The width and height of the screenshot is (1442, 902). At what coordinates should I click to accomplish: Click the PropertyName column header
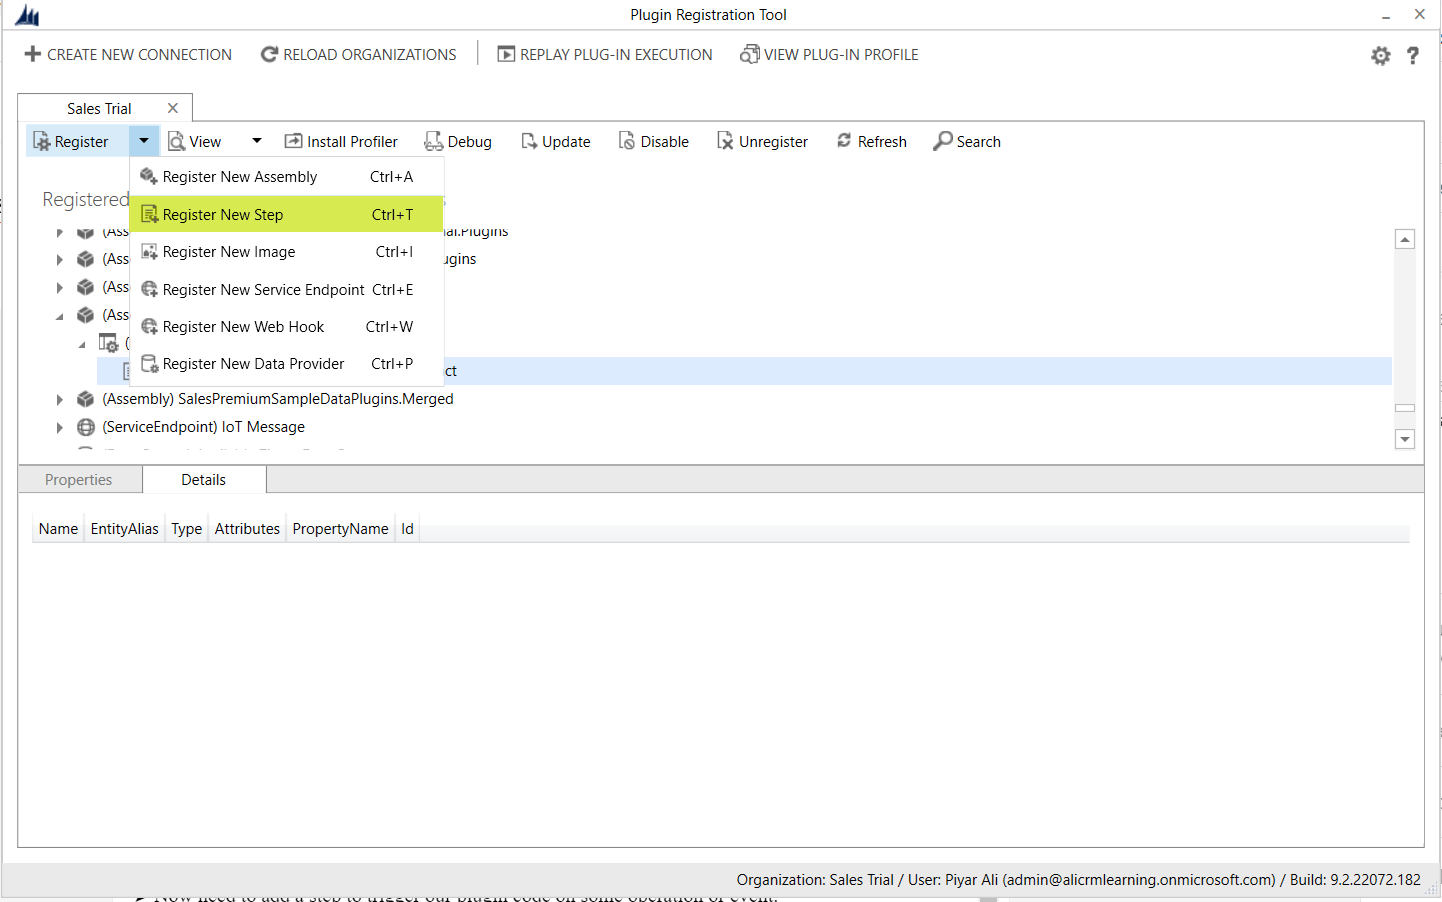[x=340, y=529]
